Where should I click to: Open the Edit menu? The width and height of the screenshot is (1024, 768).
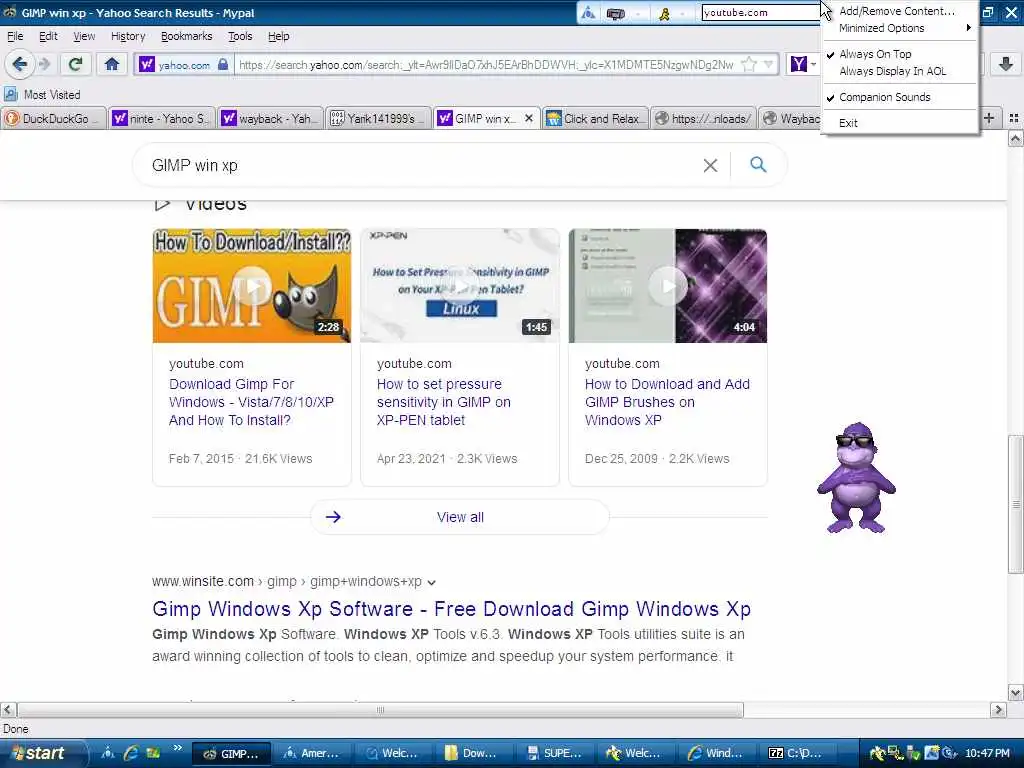click(48, 36)
